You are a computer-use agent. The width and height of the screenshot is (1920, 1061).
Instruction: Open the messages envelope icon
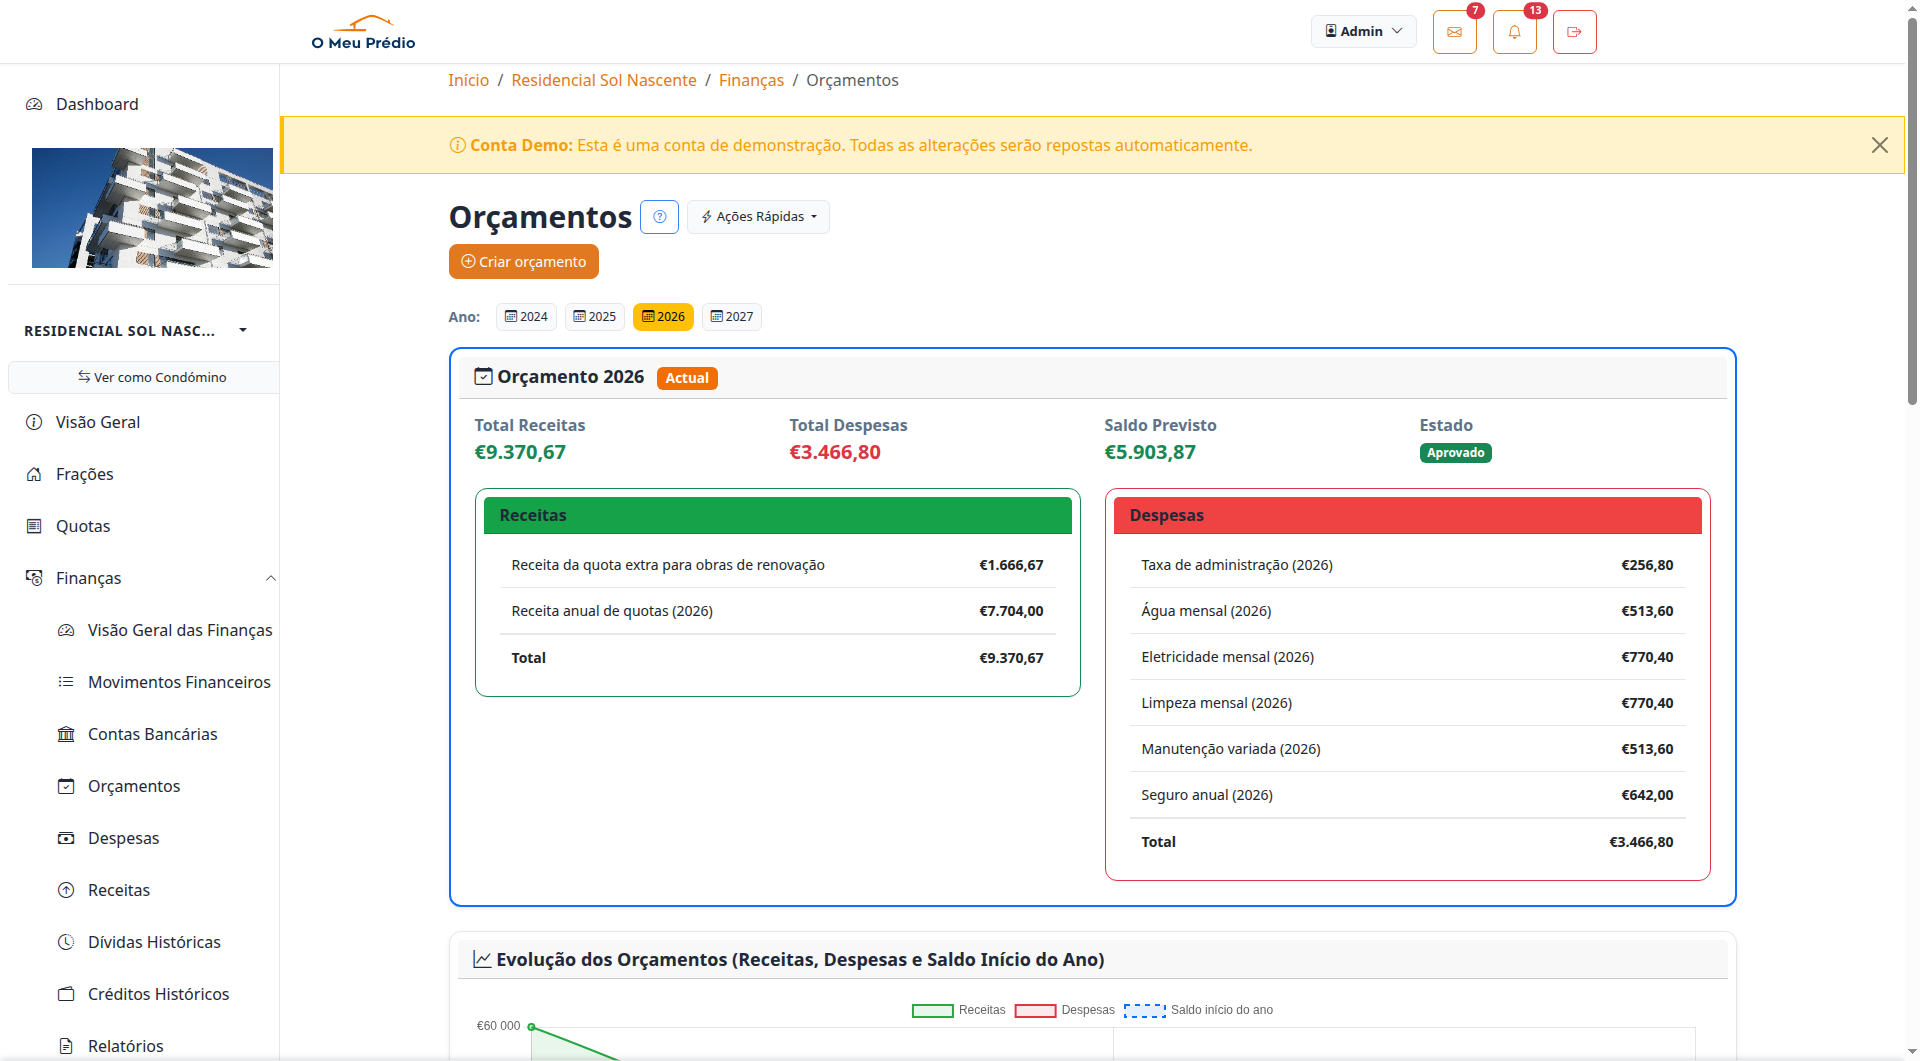(1454, 32)
